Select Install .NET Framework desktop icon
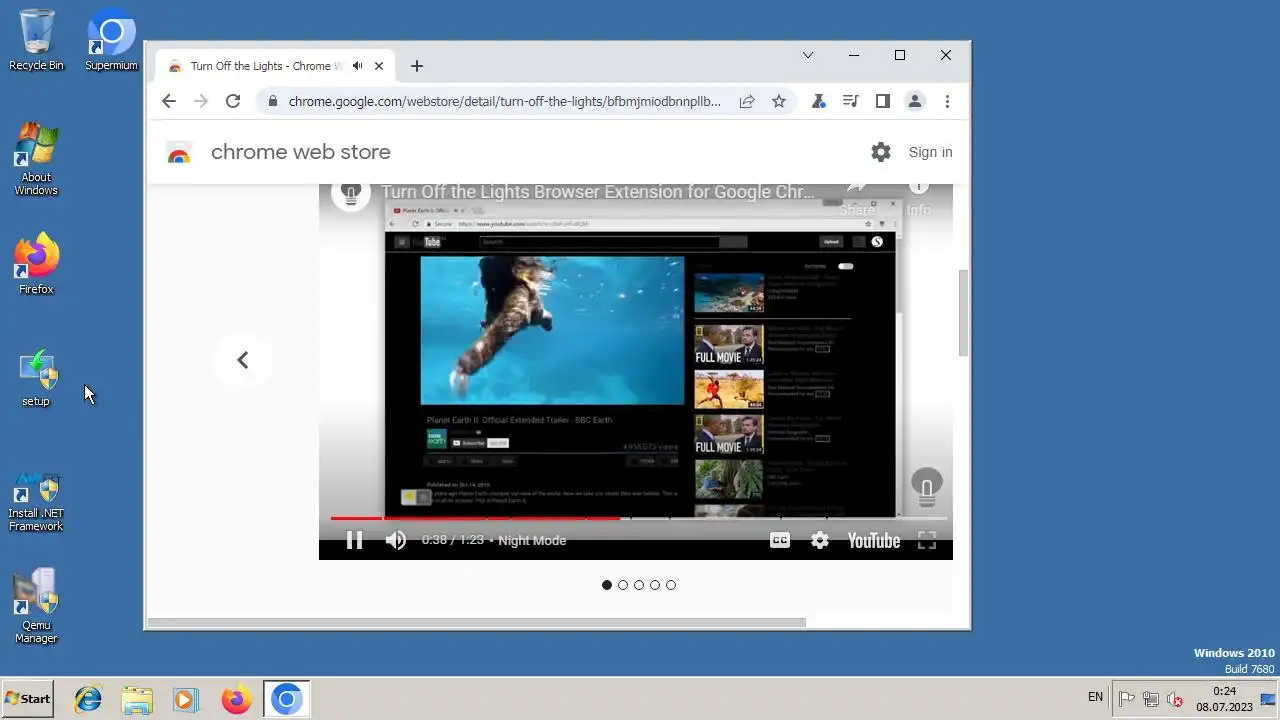 (36, 502)
